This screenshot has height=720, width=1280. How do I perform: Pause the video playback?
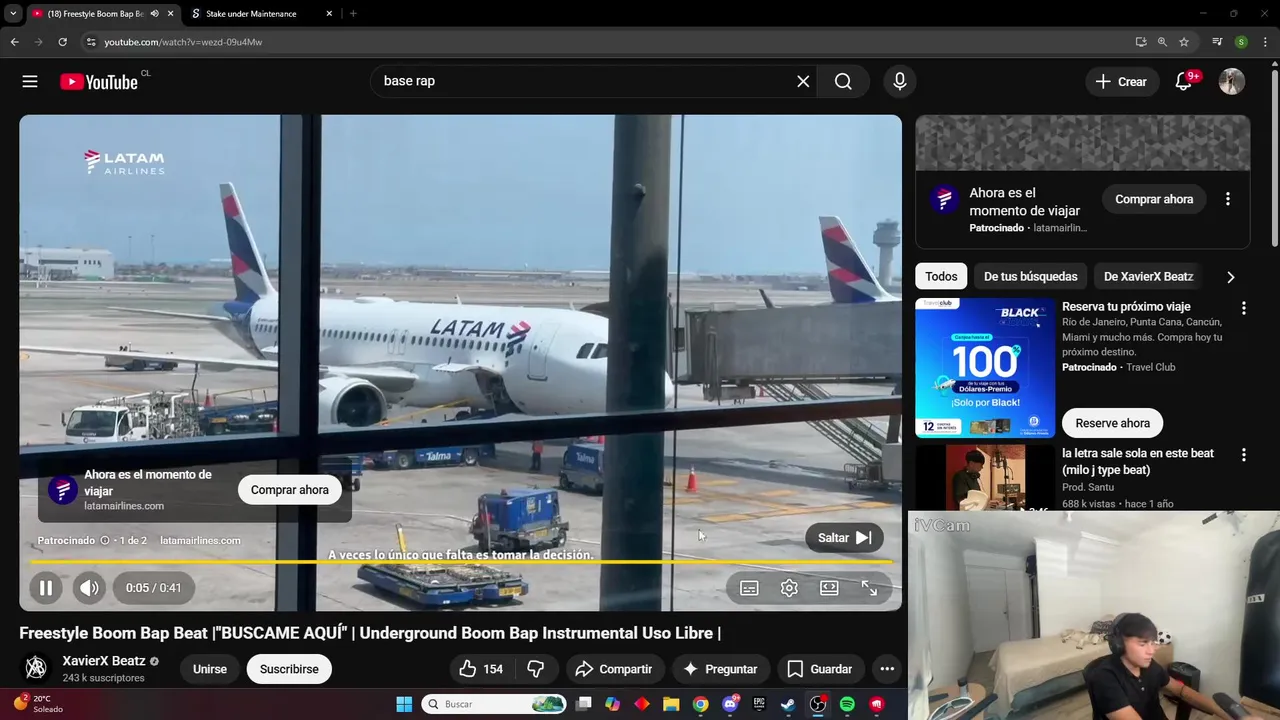46,588
